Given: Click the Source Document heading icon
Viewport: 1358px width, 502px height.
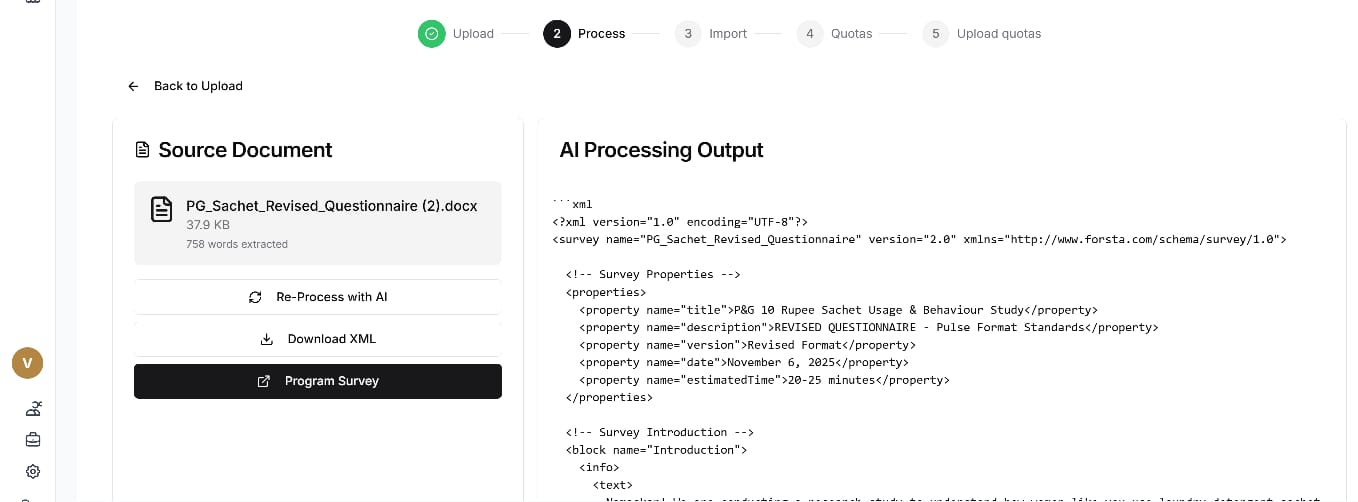Looking at the screenshot, I should click(142, 150).
